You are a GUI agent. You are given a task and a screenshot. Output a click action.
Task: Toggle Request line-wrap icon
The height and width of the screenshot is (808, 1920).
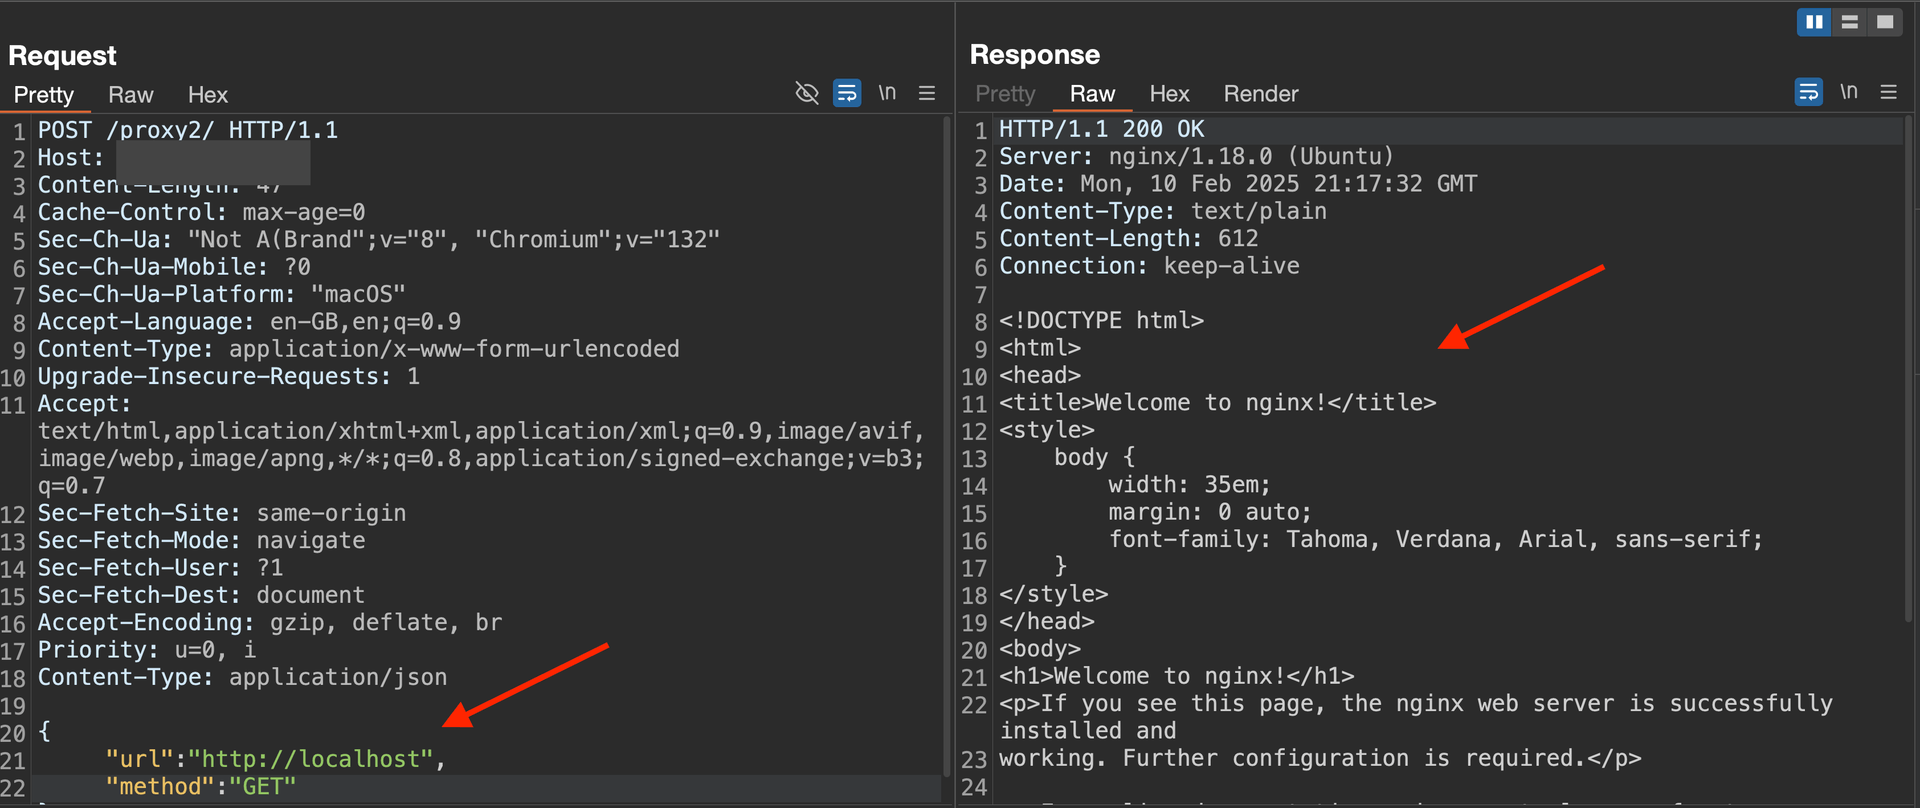pos(847,93)
